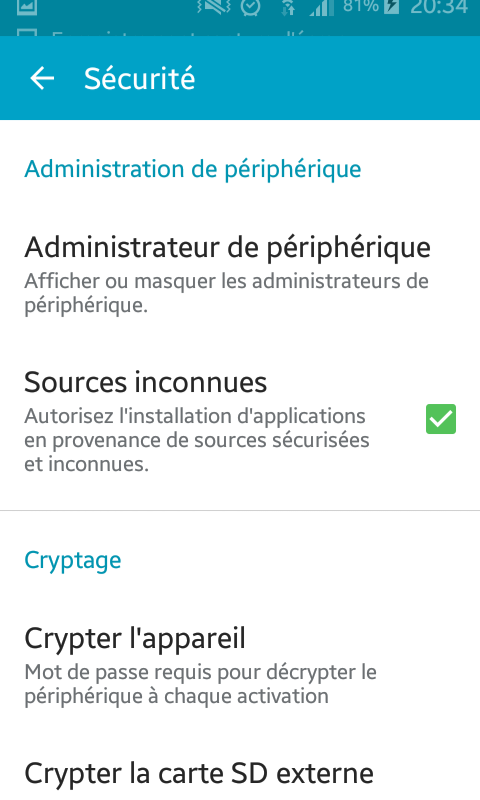The image size is (480, 800).
Task: Tap the mobile data arrows icon
Action: [289, 7]
